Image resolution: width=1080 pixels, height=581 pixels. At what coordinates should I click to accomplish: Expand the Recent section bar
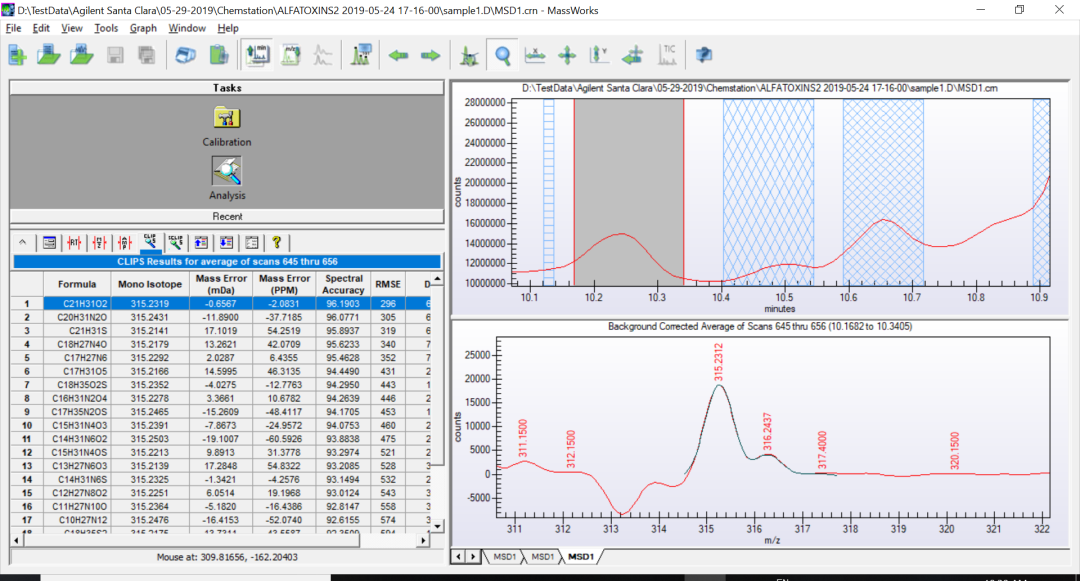coord(227,216)
